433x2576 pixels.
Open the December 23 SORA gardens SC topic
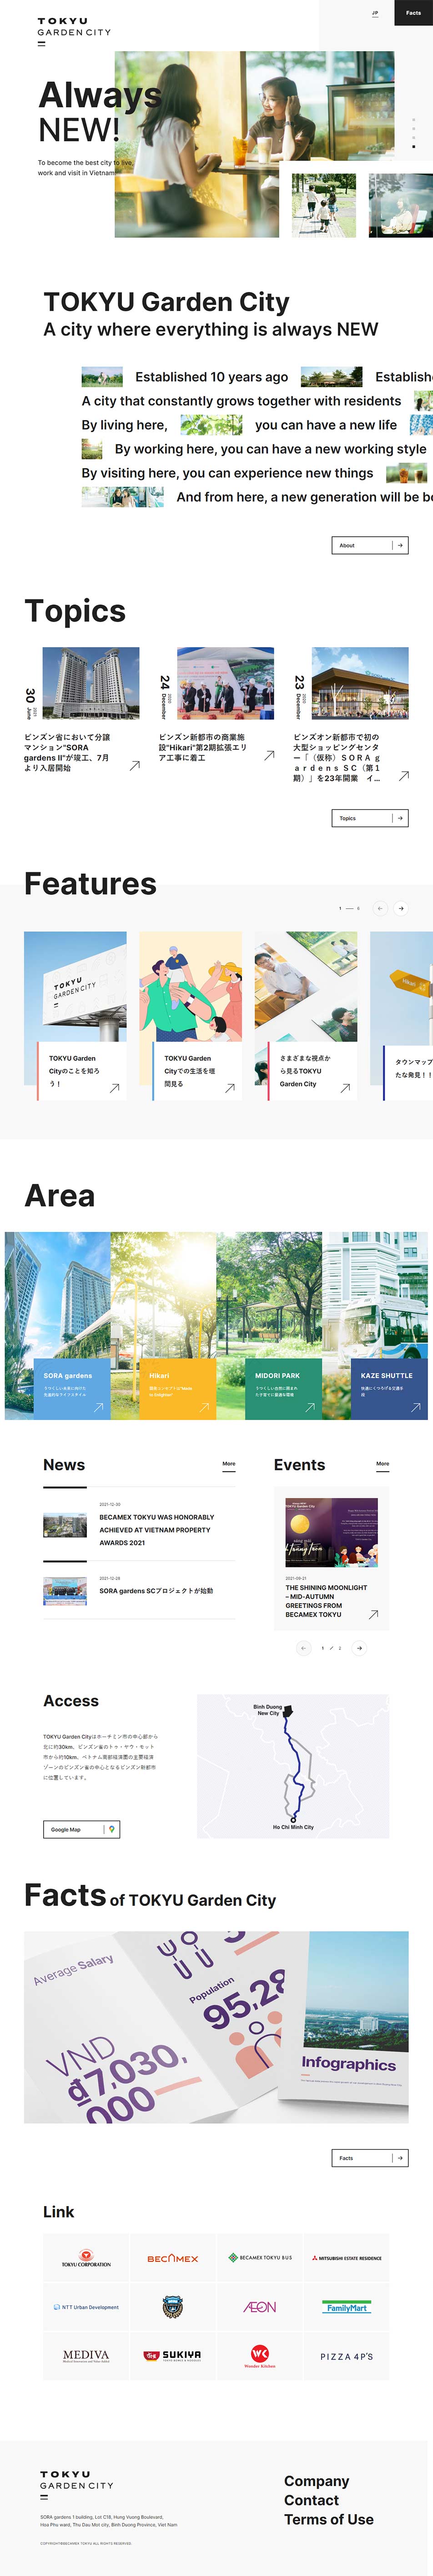351,715
